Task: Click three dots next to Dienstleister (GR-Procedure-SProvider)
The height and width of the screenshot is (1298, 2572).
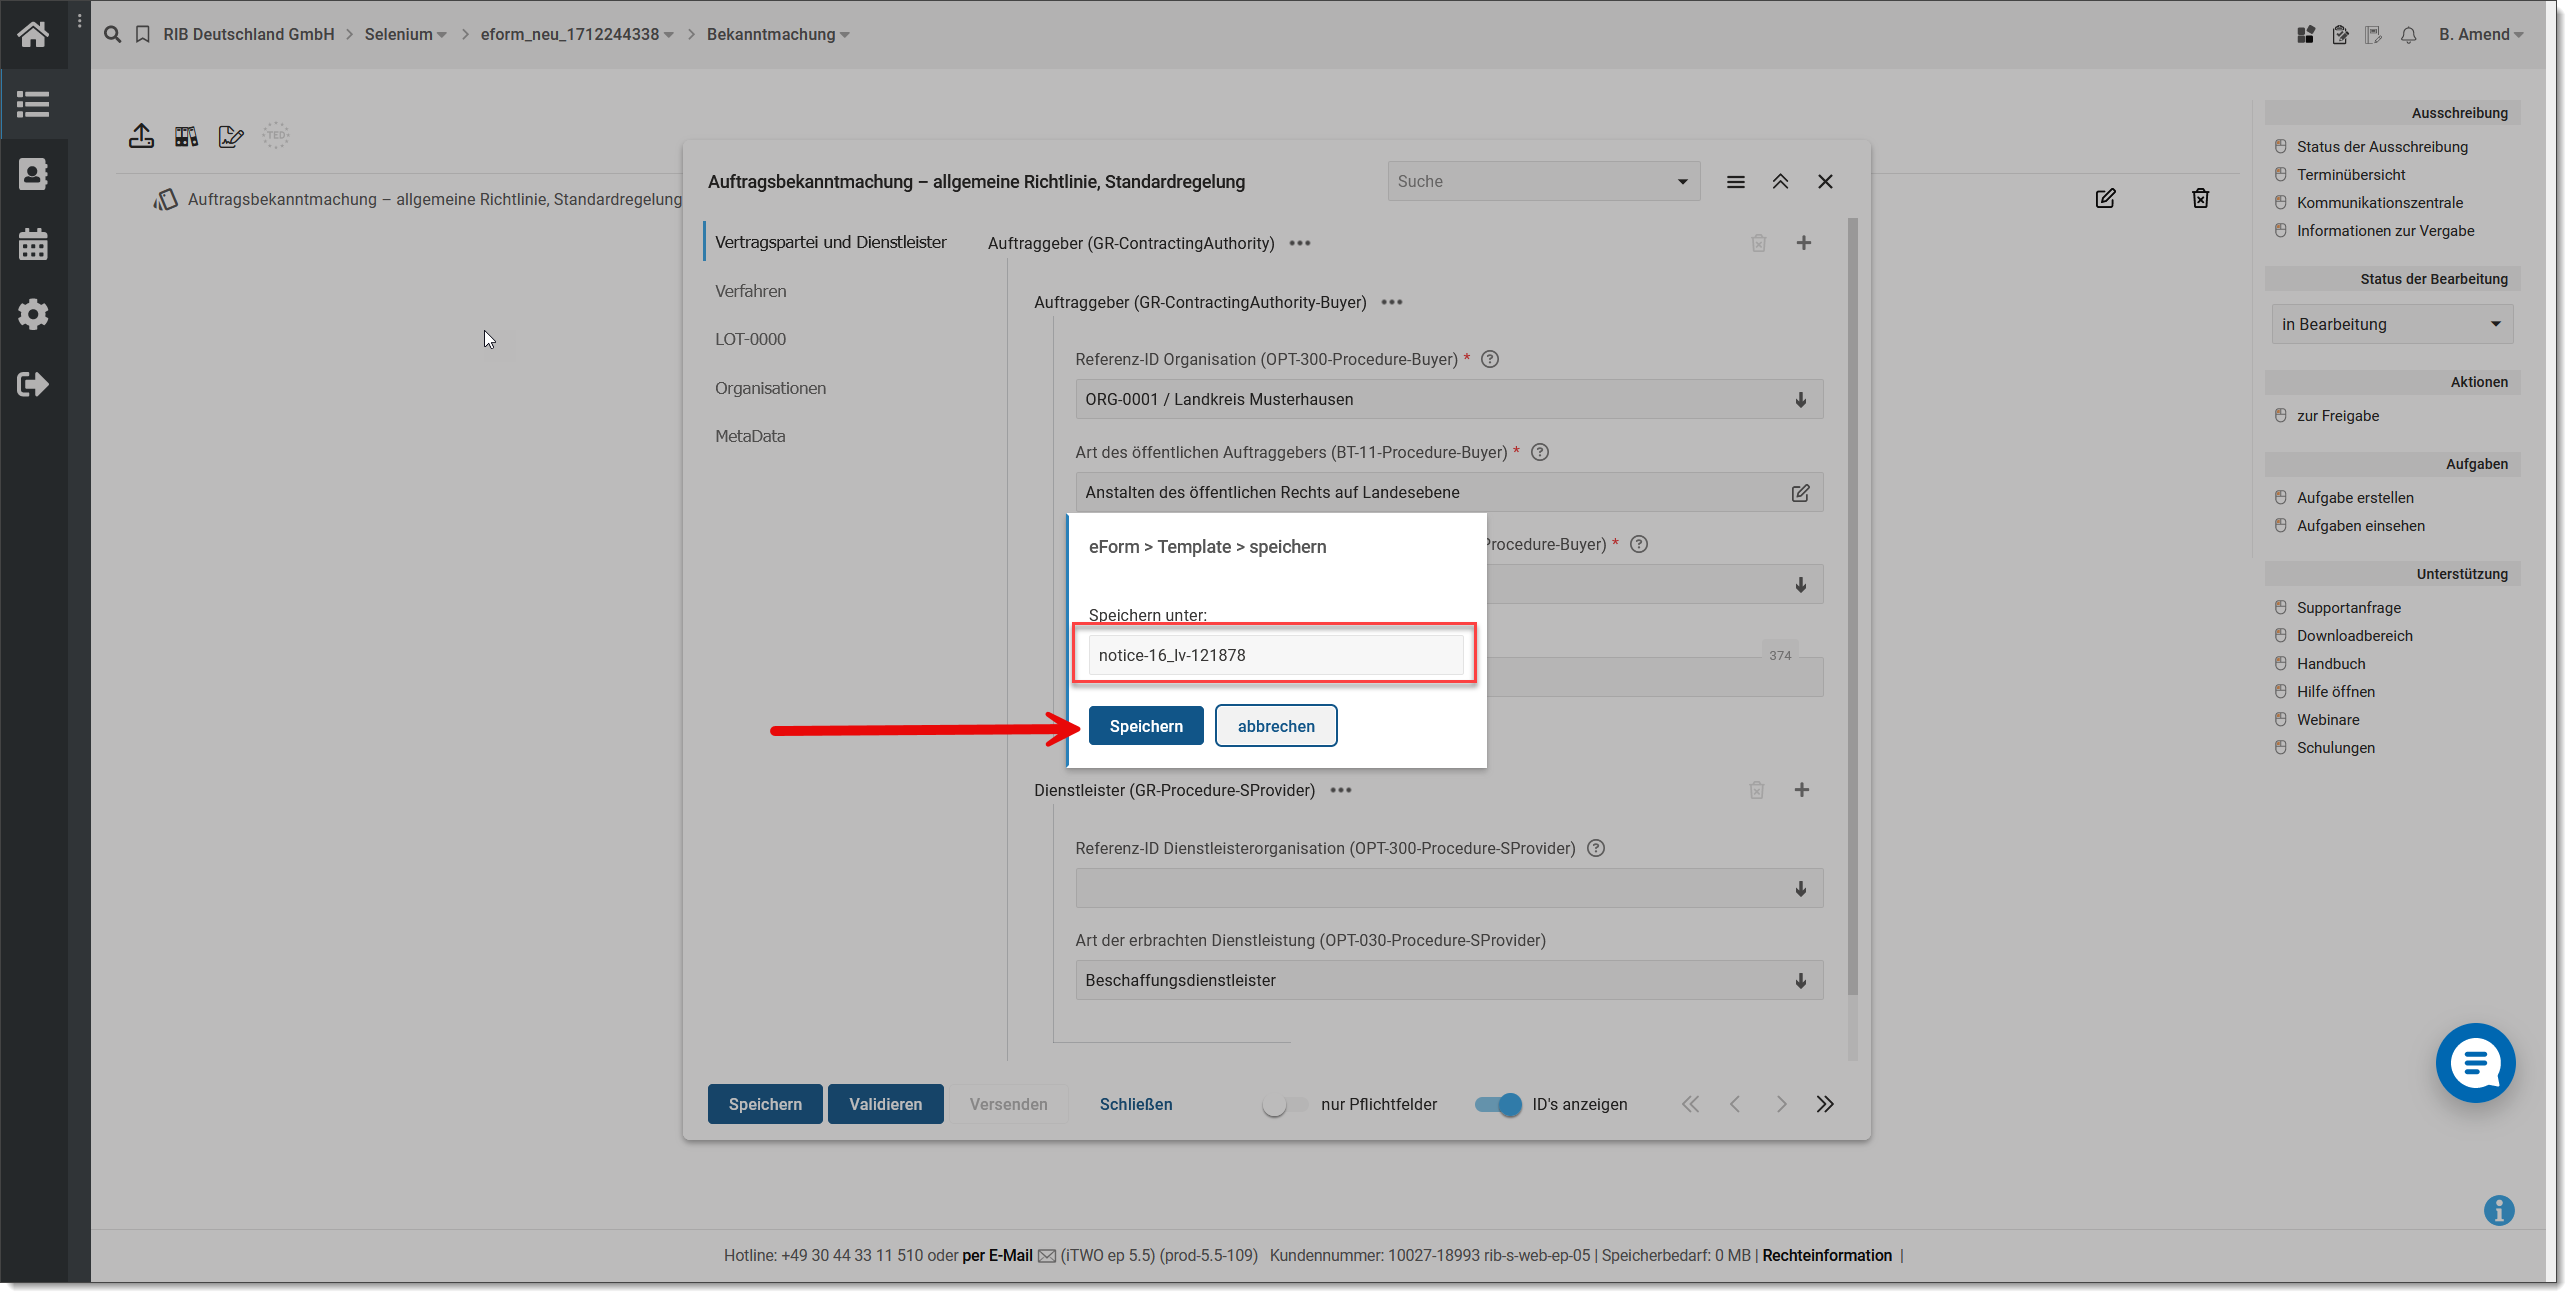Action: (x=1340, y=790)
